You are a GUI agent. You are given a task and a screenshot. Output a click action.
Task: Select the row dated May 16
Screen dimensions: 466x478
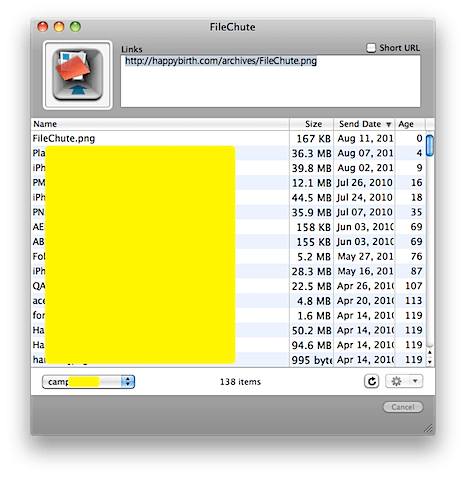coord(228,271)
